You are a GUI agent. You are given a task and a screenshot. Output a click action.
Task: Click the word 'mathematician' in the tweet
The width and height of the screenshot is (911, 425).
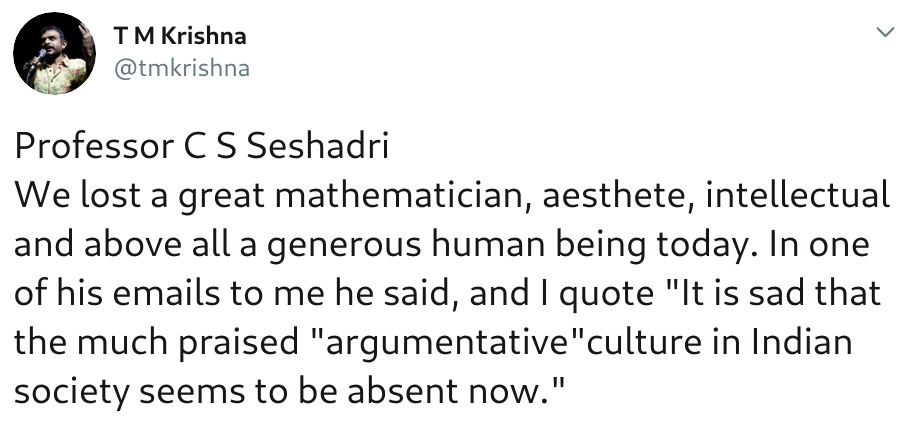(x=405, y=196)
